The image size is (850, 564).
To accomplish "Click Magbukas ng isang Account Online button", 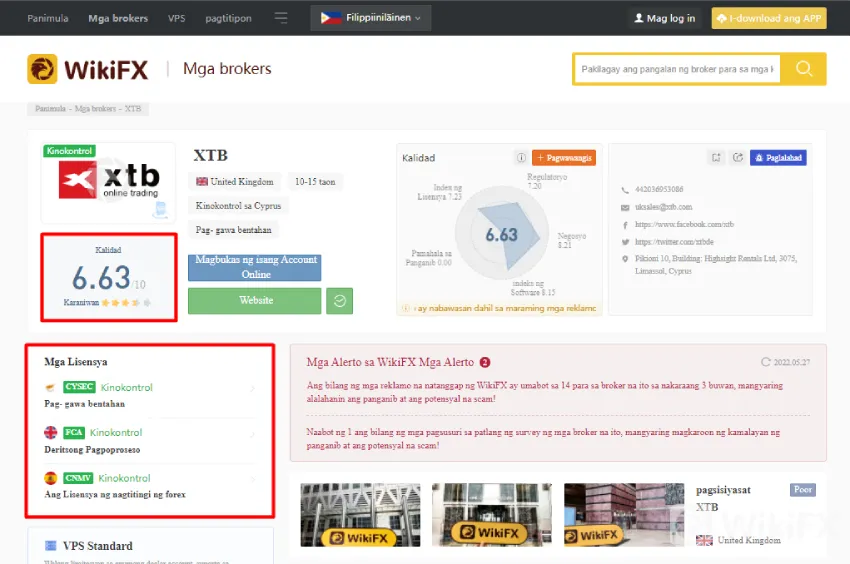I will point(255,267).
